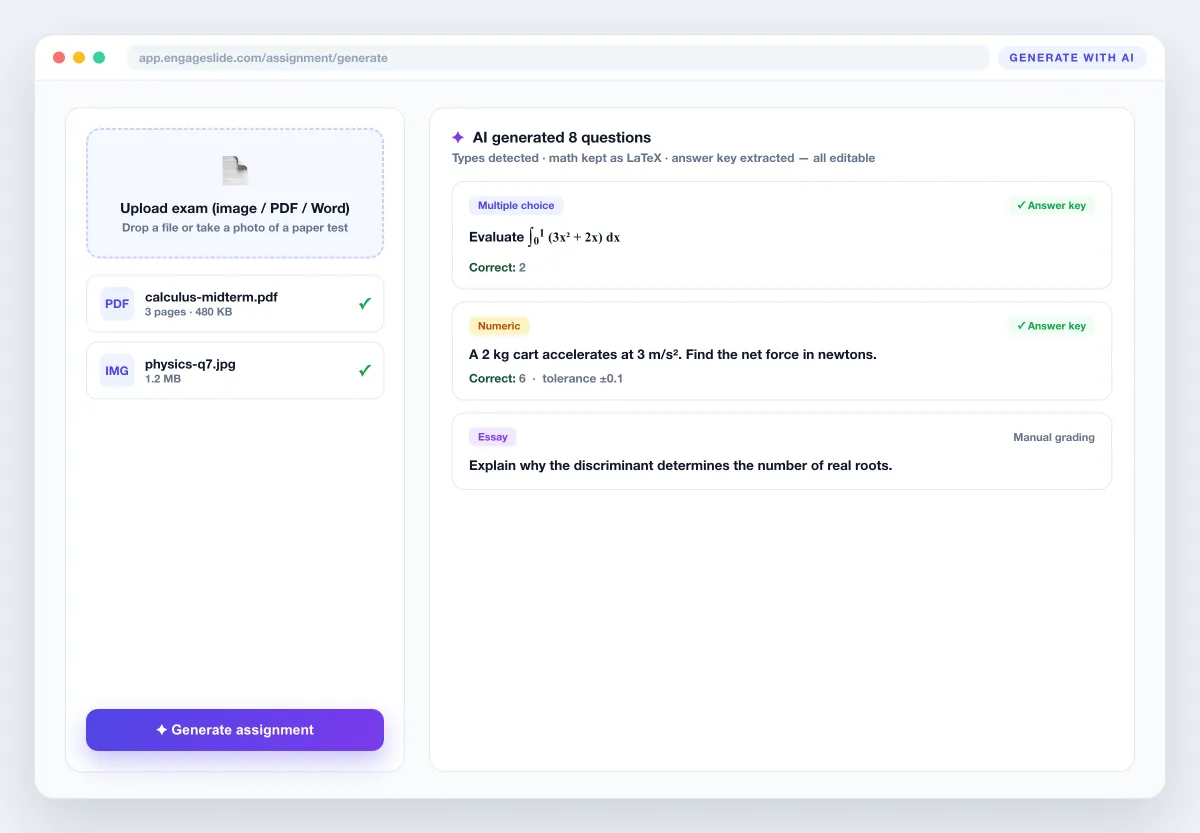1200x833 pixels.
Task: Click the yellow window minimize dot
Action: click(x=79, y=58)
